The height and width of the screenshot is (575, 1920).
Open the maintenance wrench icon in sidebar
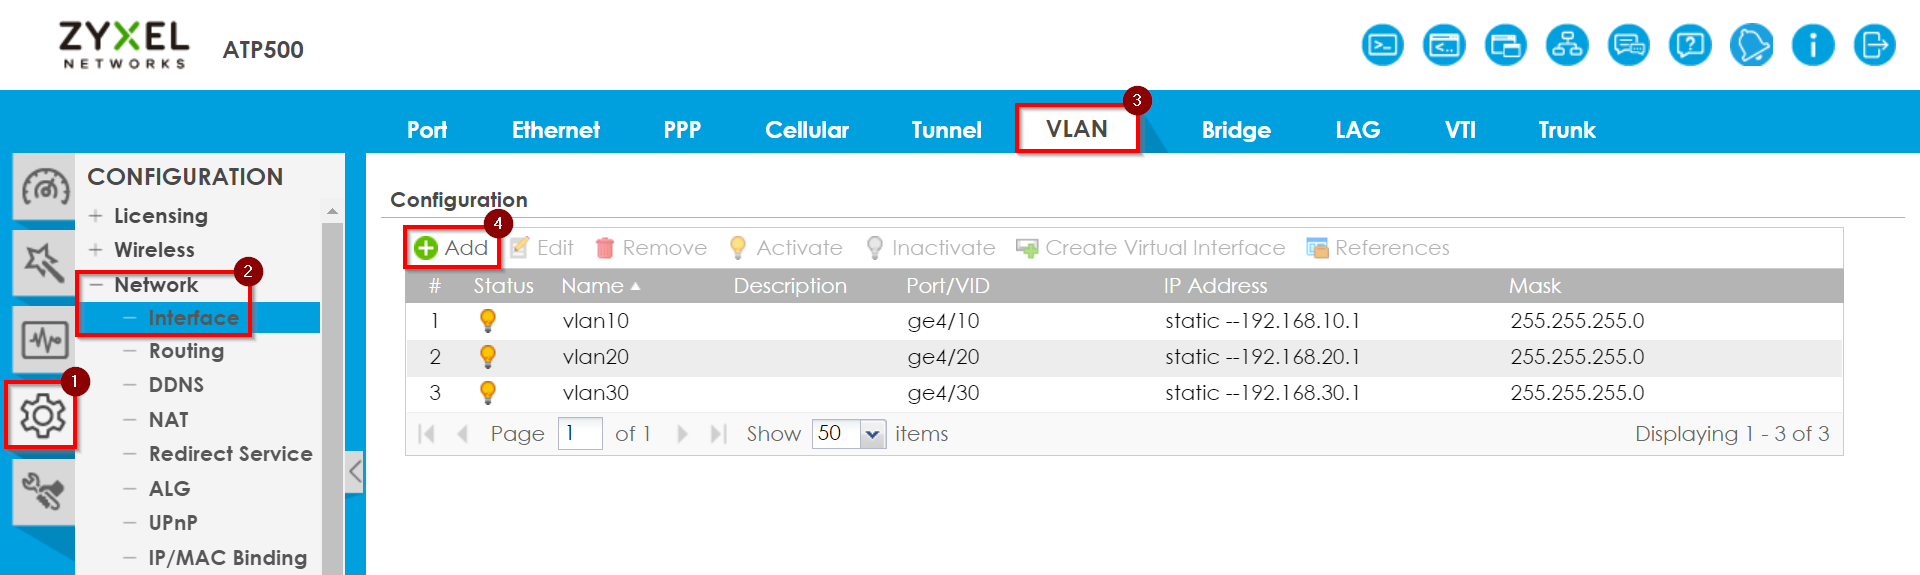44,491
